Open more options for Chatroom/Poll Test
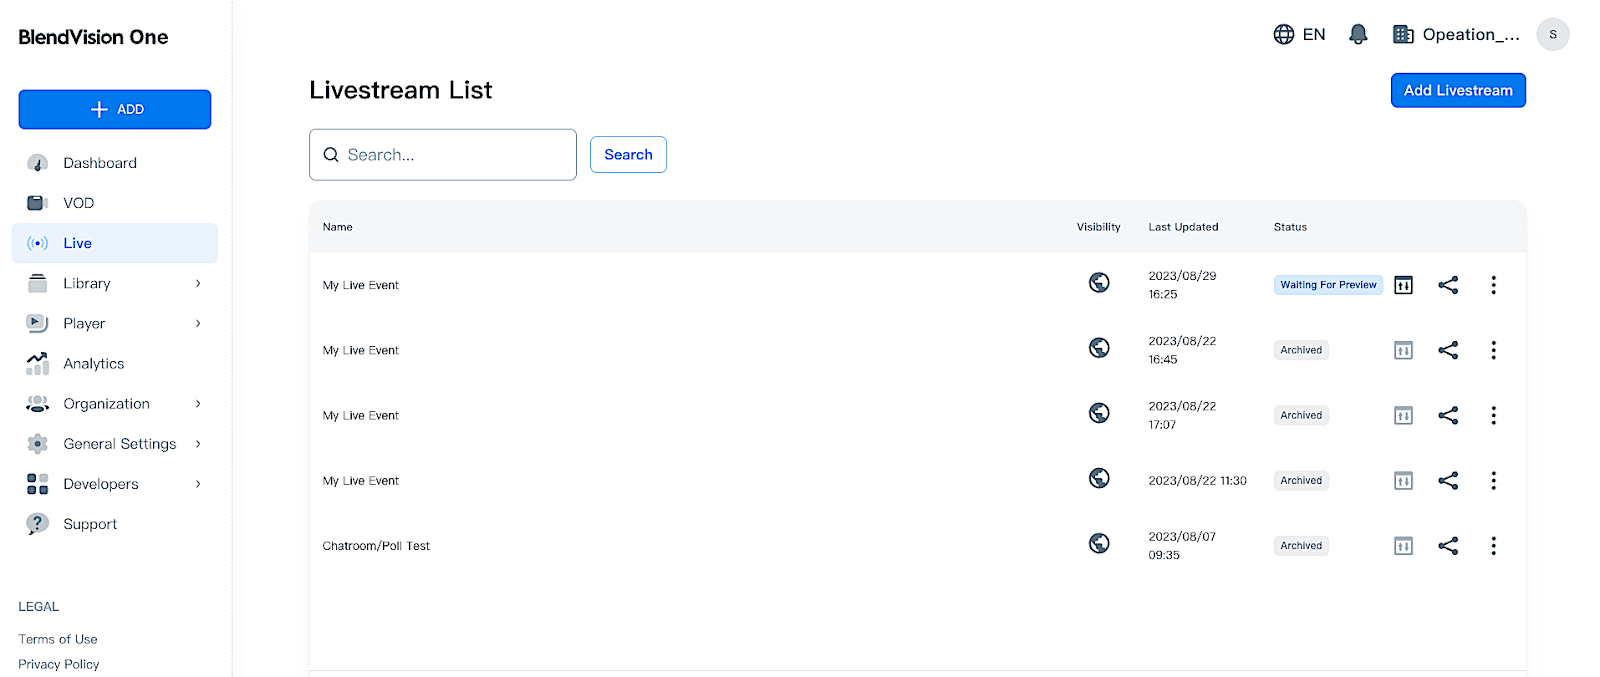 click(1493, 545)
